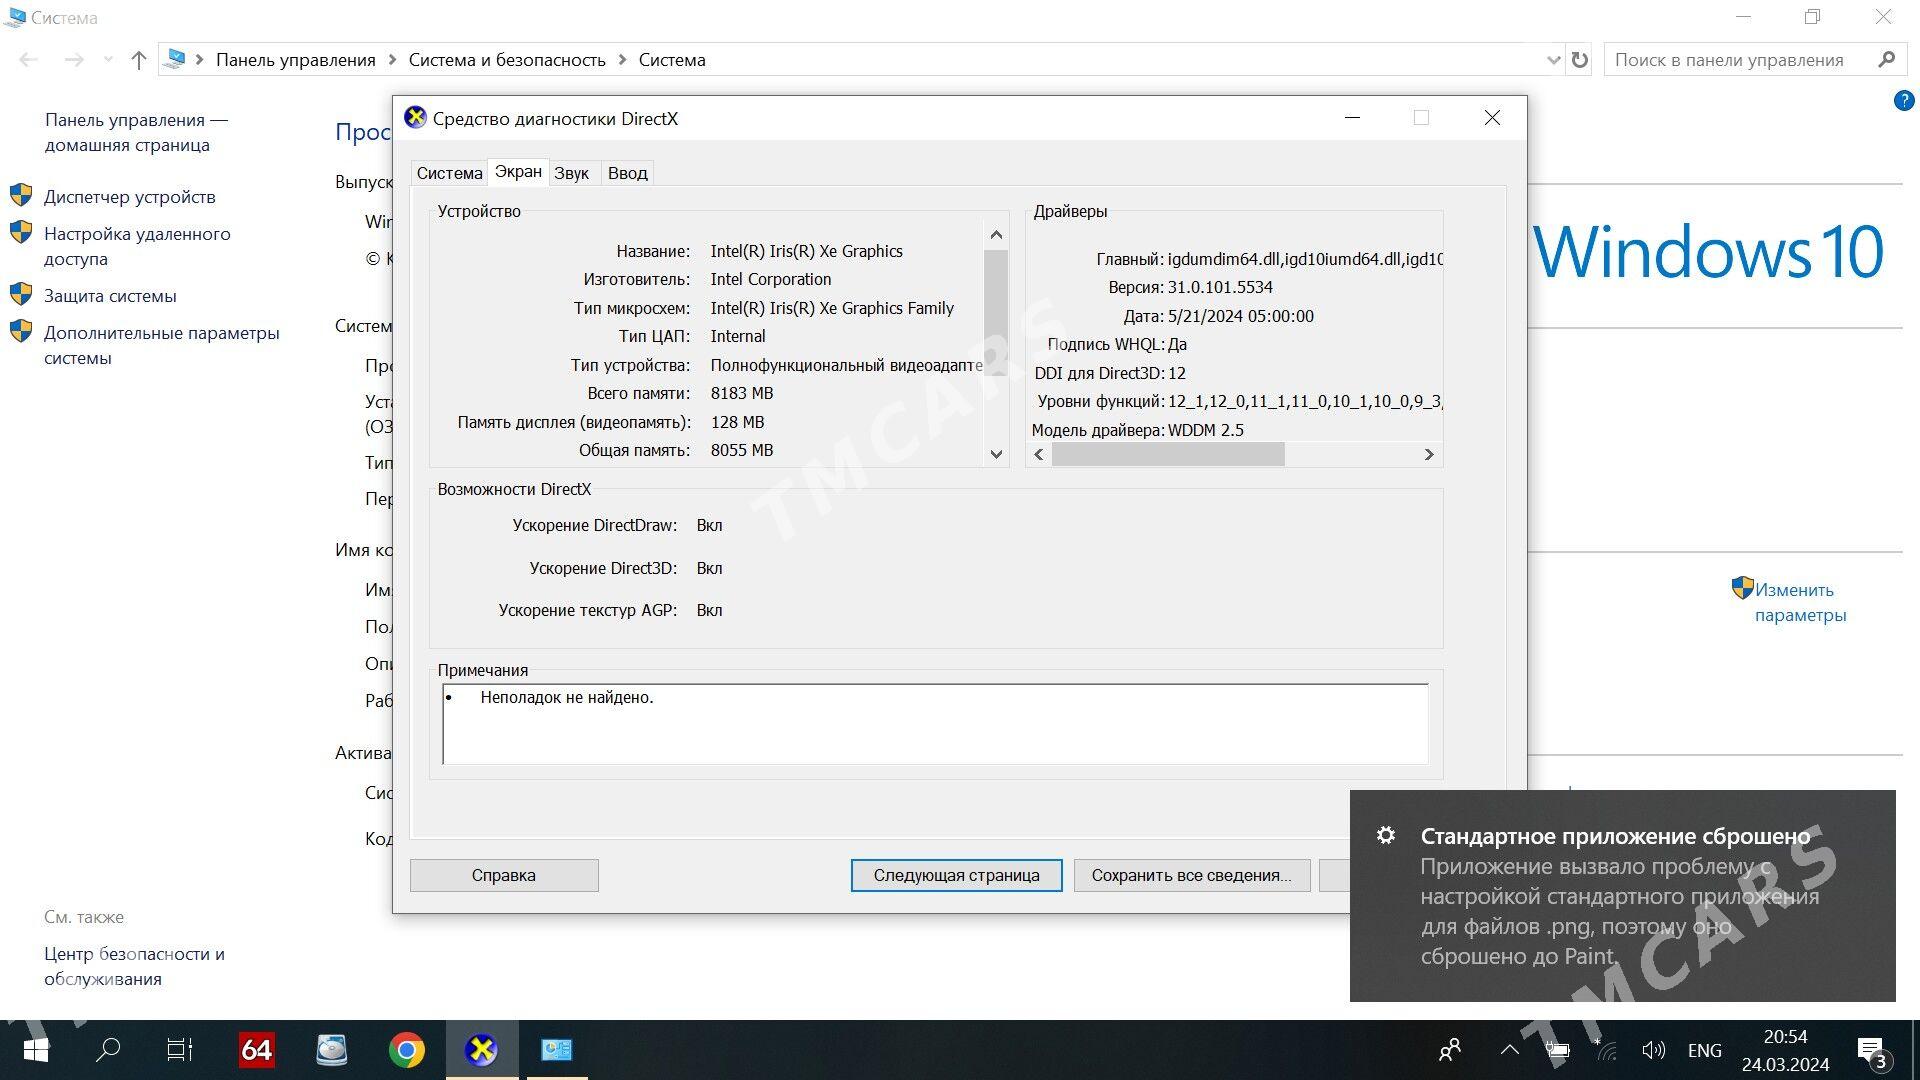Click the Следующая страница button
Image resolution: width=1920 pixels, height=1080 pixels.
(x=956, y=875)
